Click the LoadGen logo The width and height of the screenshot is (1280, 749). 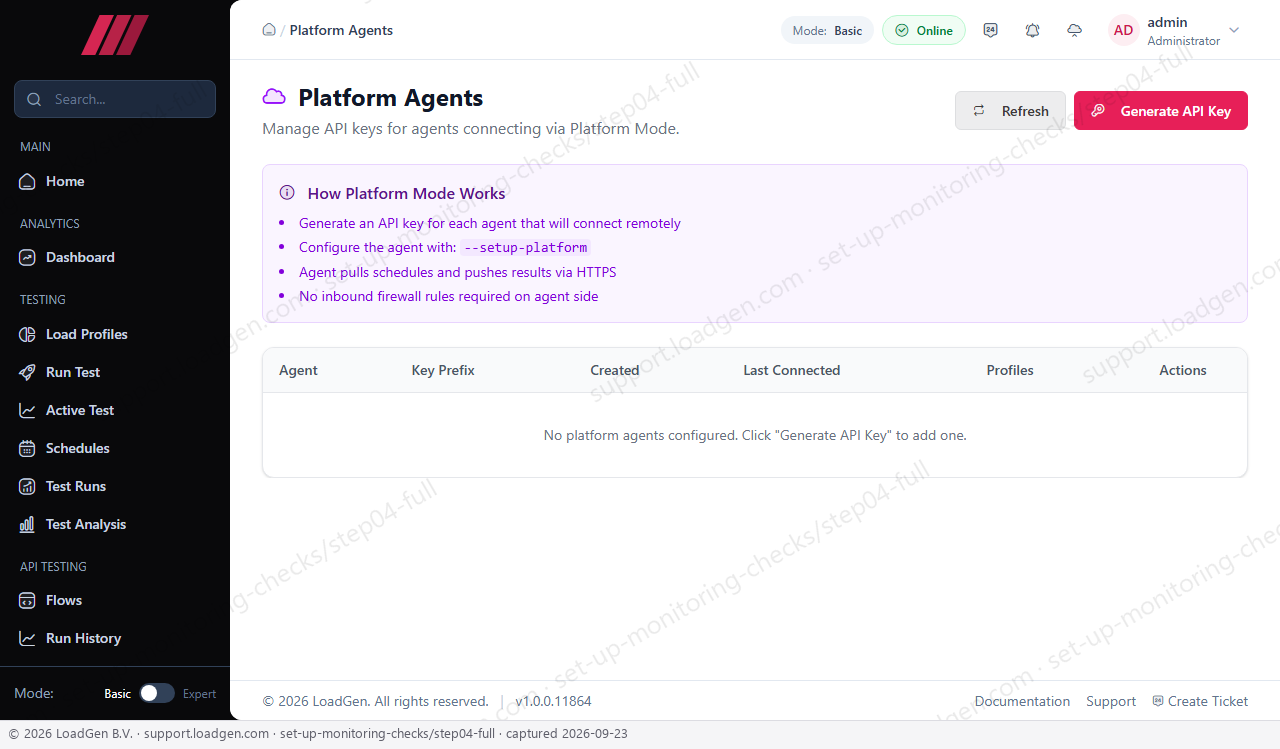[x=115, y=35]
